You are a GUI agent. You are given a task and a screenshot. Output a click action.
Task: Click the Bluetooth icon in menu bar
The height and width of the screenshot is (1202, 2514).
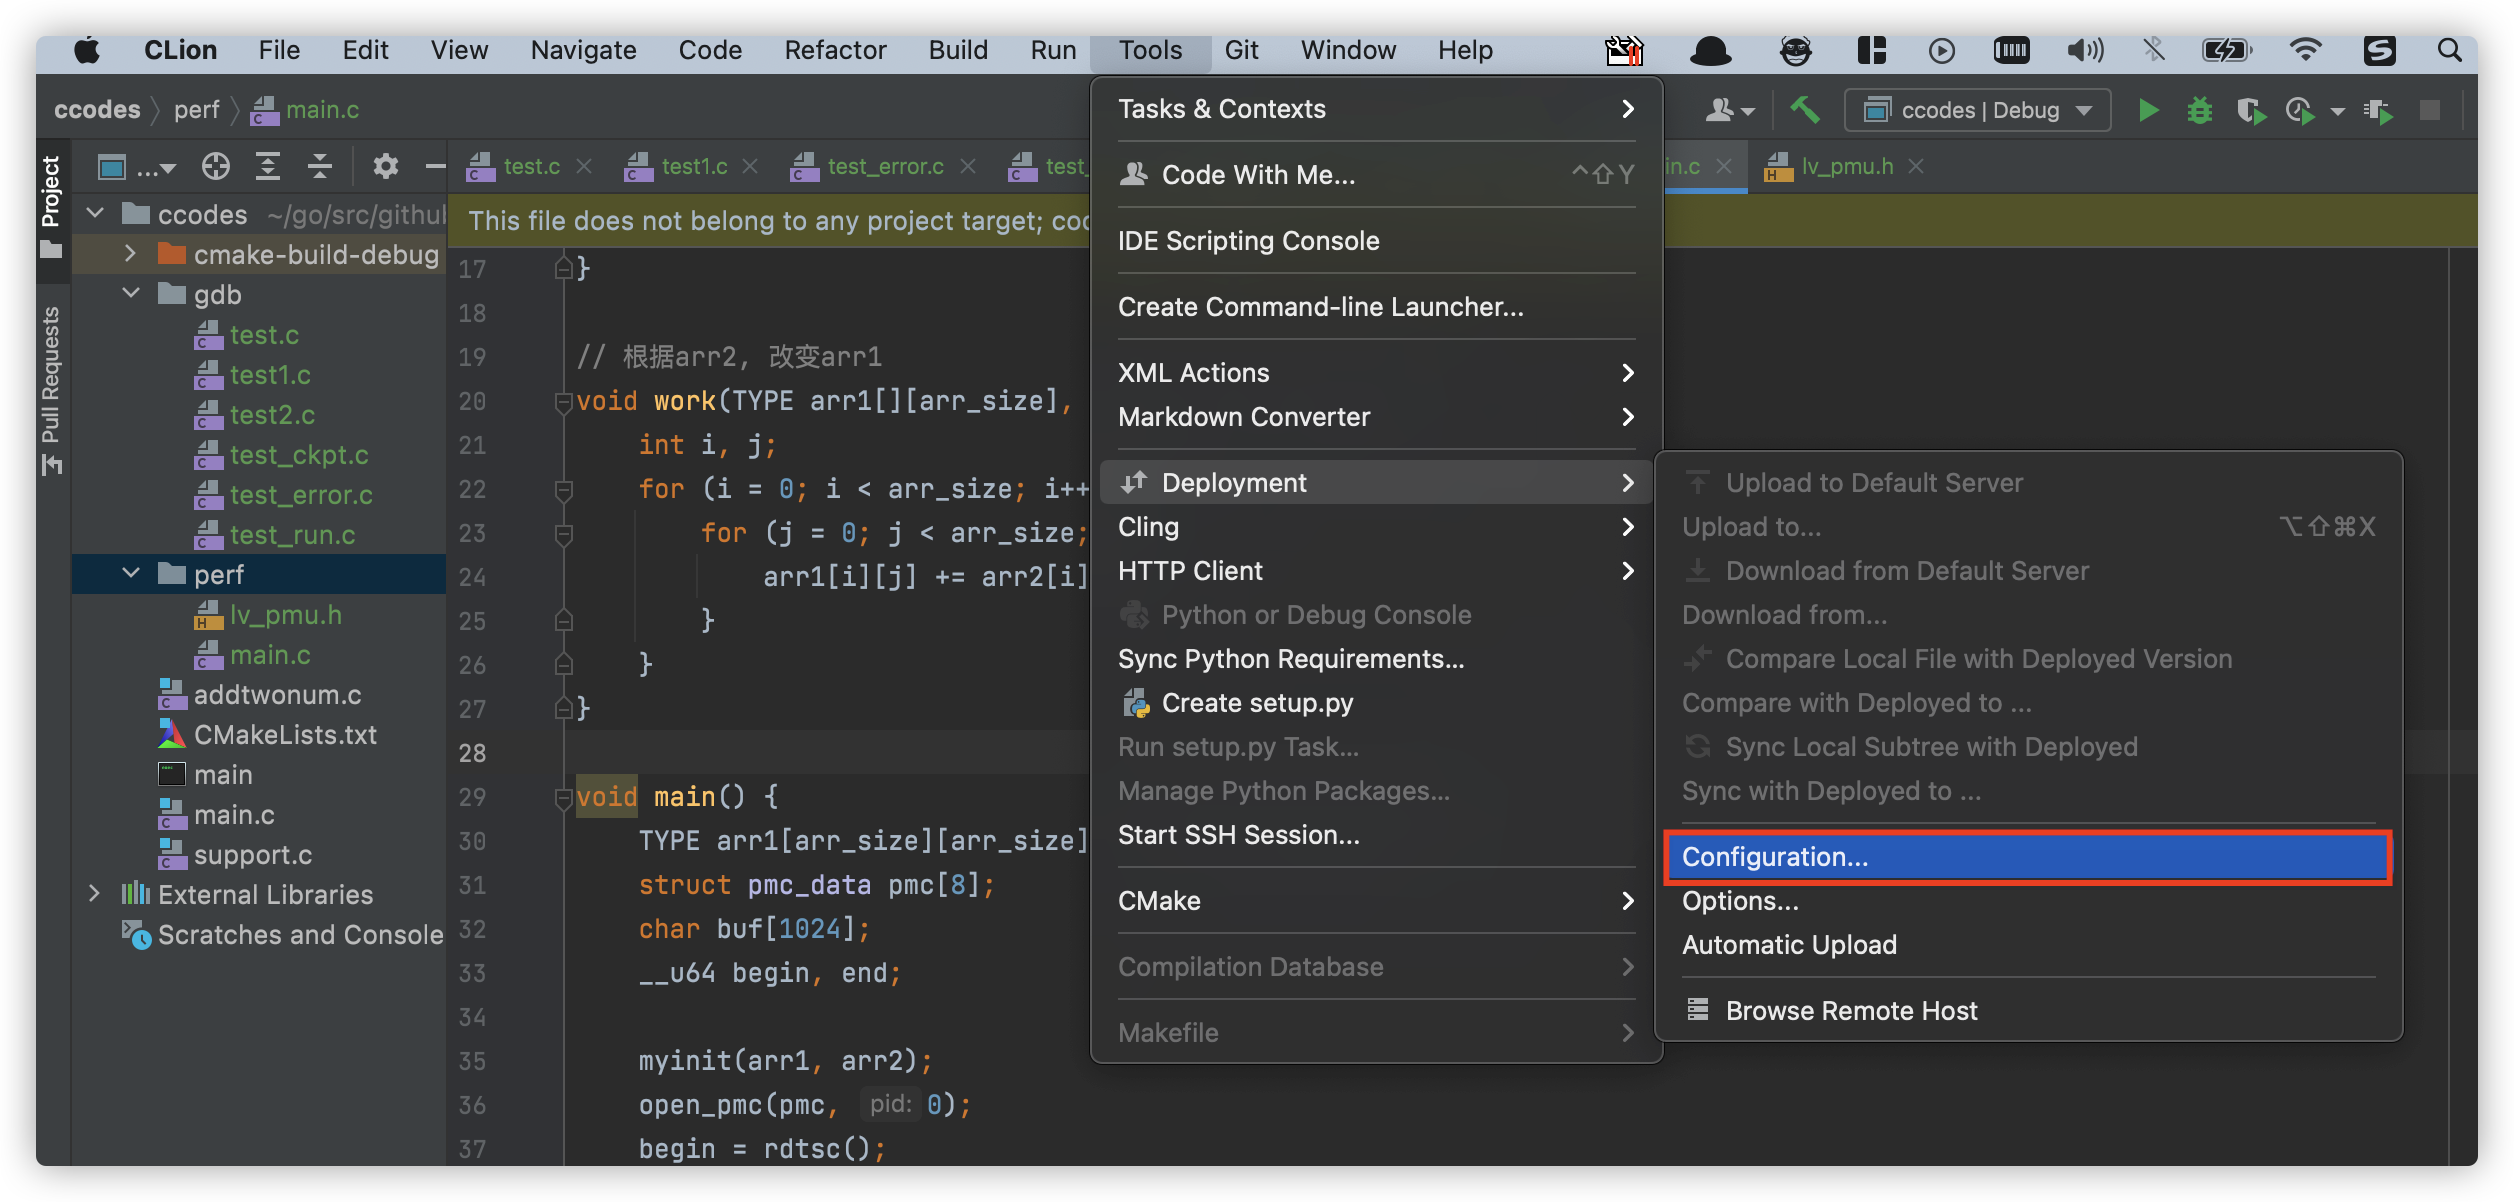tap(2153, 50)
